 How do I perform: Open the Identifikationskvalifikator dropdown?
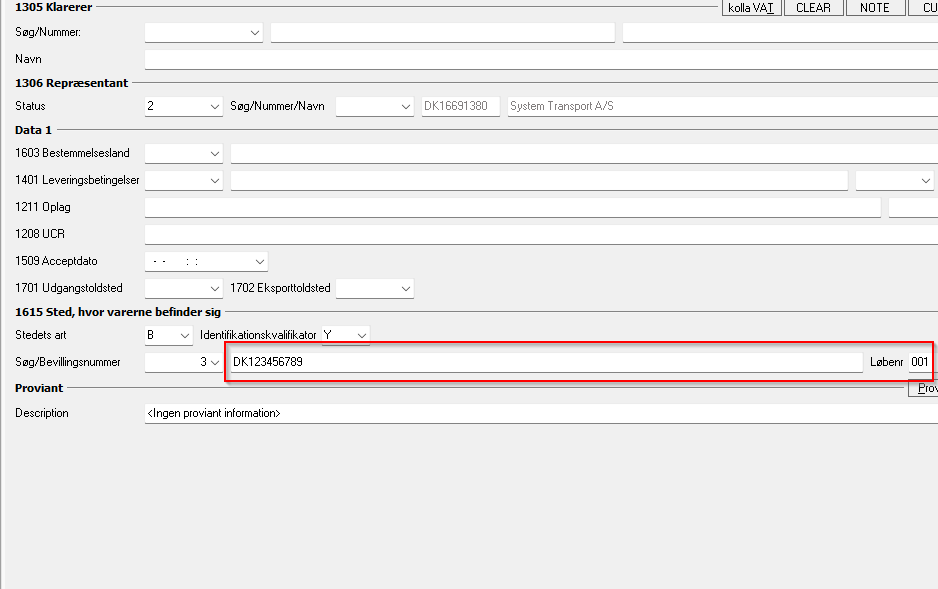[361, 335]
